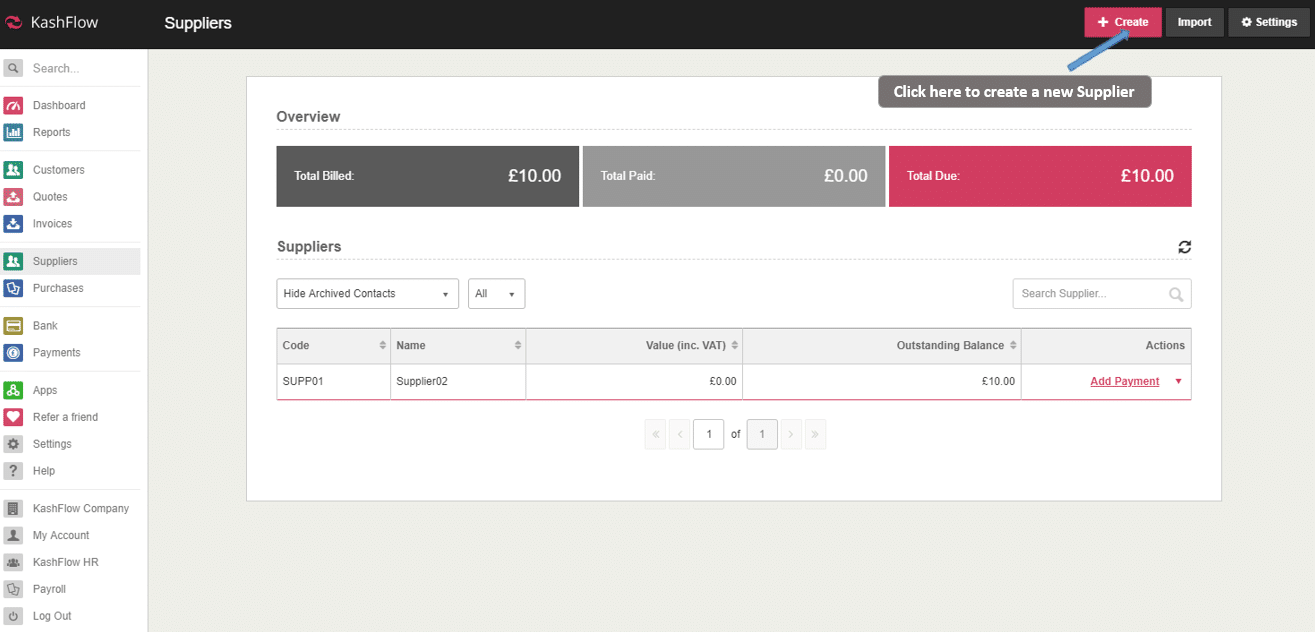
Task: Click the Add Payment link for Supplier02
Action: pos(1124,381)
